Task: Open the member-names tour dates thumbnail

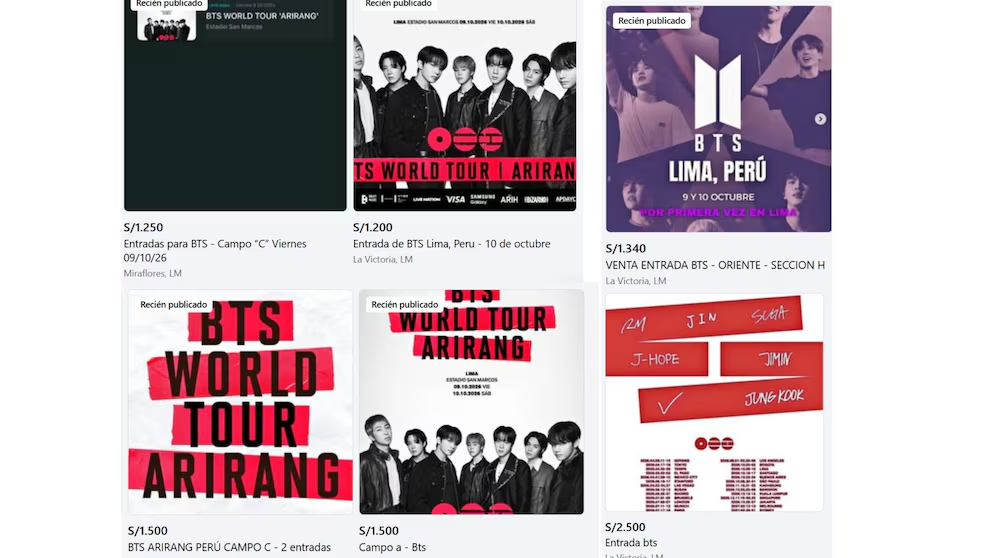Action: pyautogui.click(x=714, y=402)
